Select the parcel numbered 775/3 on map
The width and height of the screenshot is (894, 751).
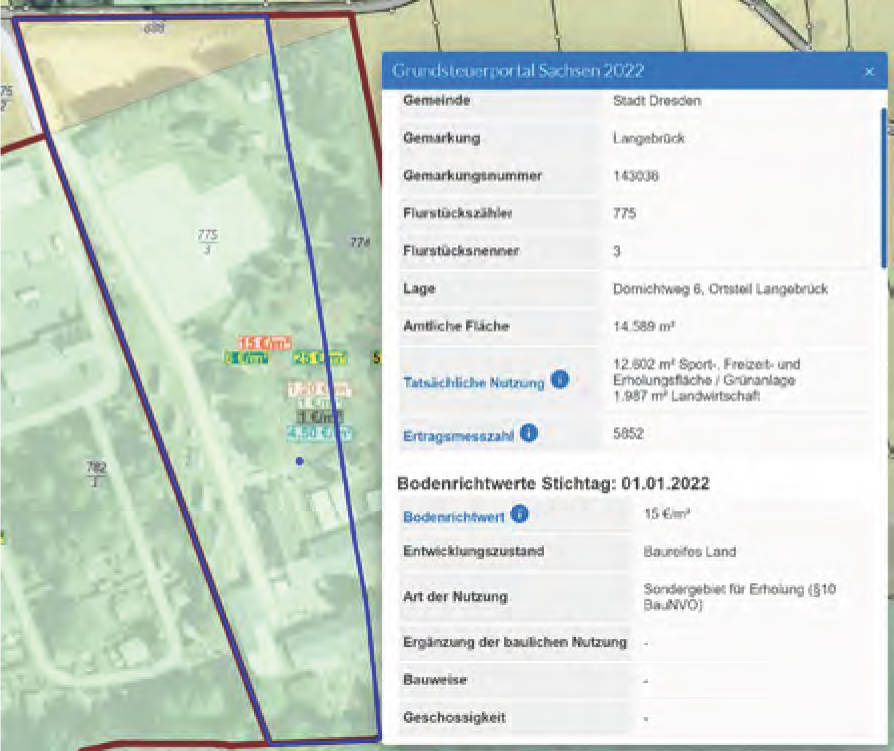click(x=206, y=237)
